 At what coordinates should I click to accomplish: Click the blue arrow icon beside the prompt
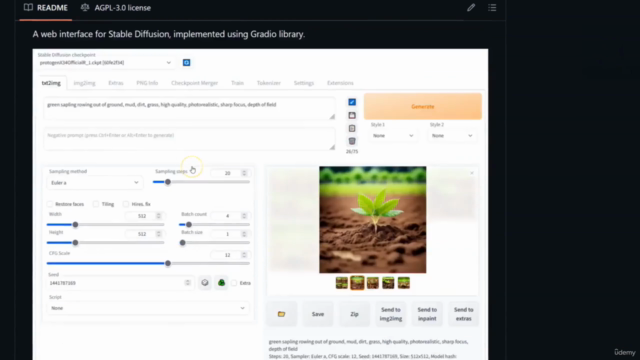352,102
